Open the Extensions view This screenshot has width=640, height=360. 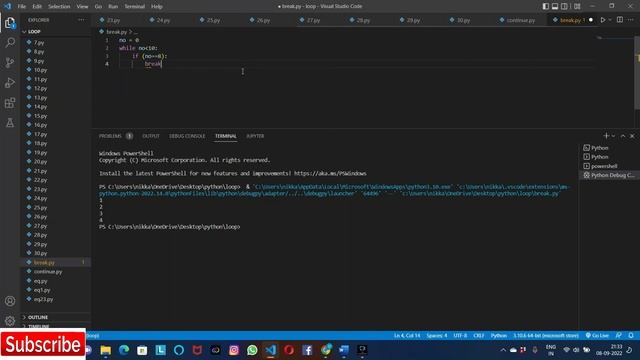point(10,102)
